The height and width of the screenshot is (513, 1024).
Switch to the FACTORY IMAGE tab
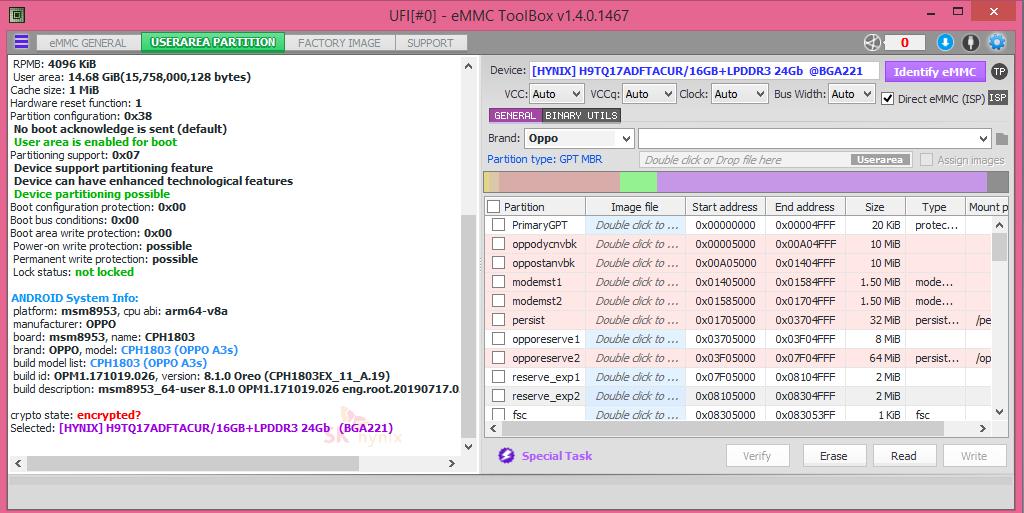coord(340,42)
